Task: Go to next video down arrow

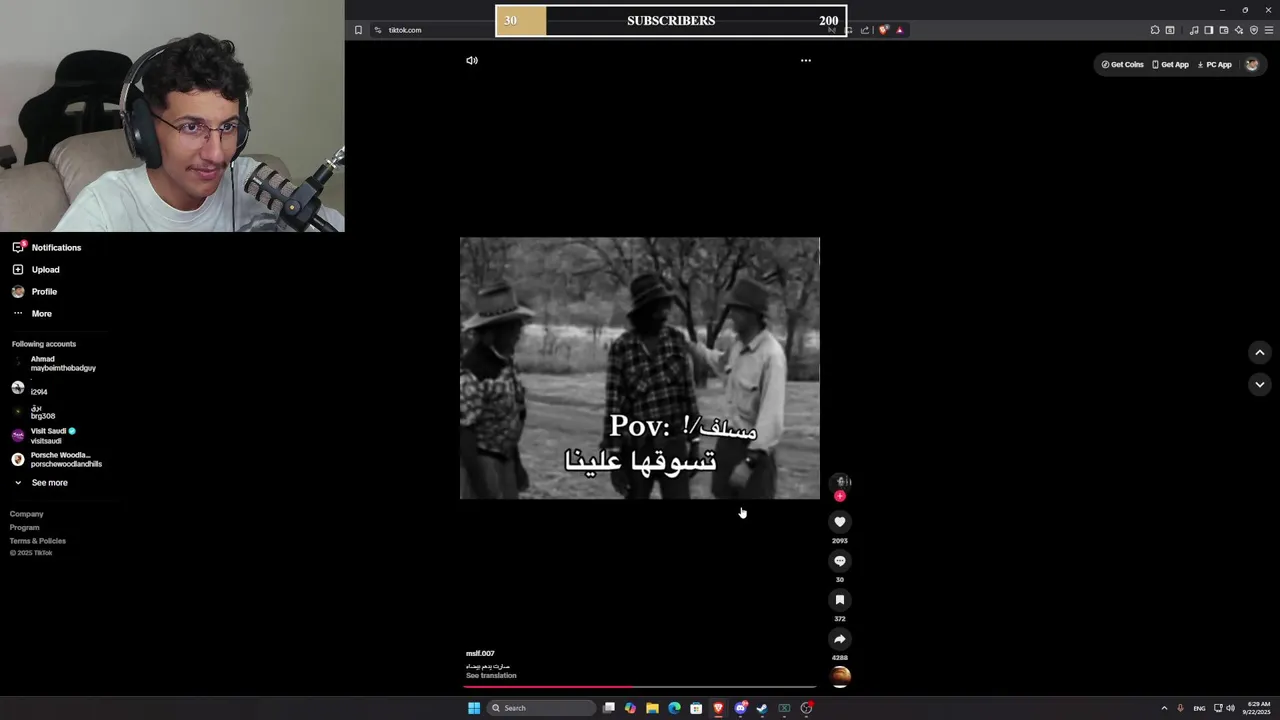Action: point(1260,384)
